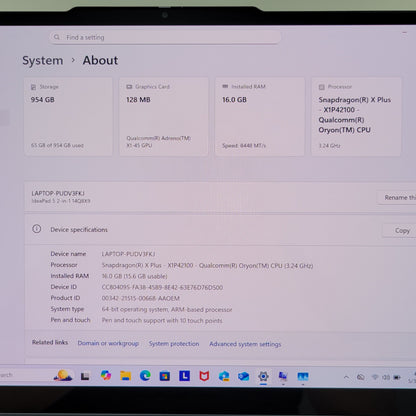Open Wi-Fi network tray icon

point(375,377)
